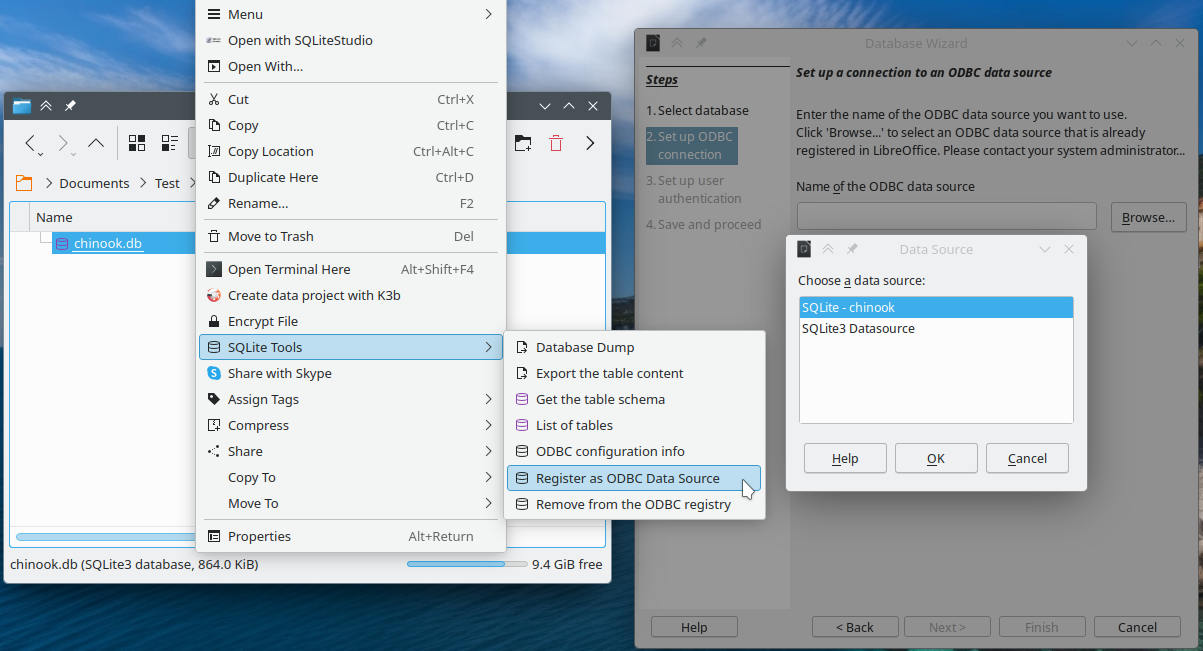Image resolution: width=1203 pixels, height=651 pixels.
Task: Click Cancel in Database Wizard
Action: pyautogui.click(x=1137, y=627)
